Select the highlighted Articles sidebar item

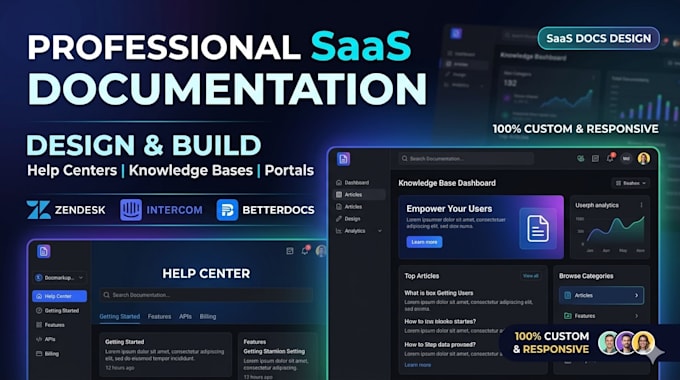click(x=359, y=195)
